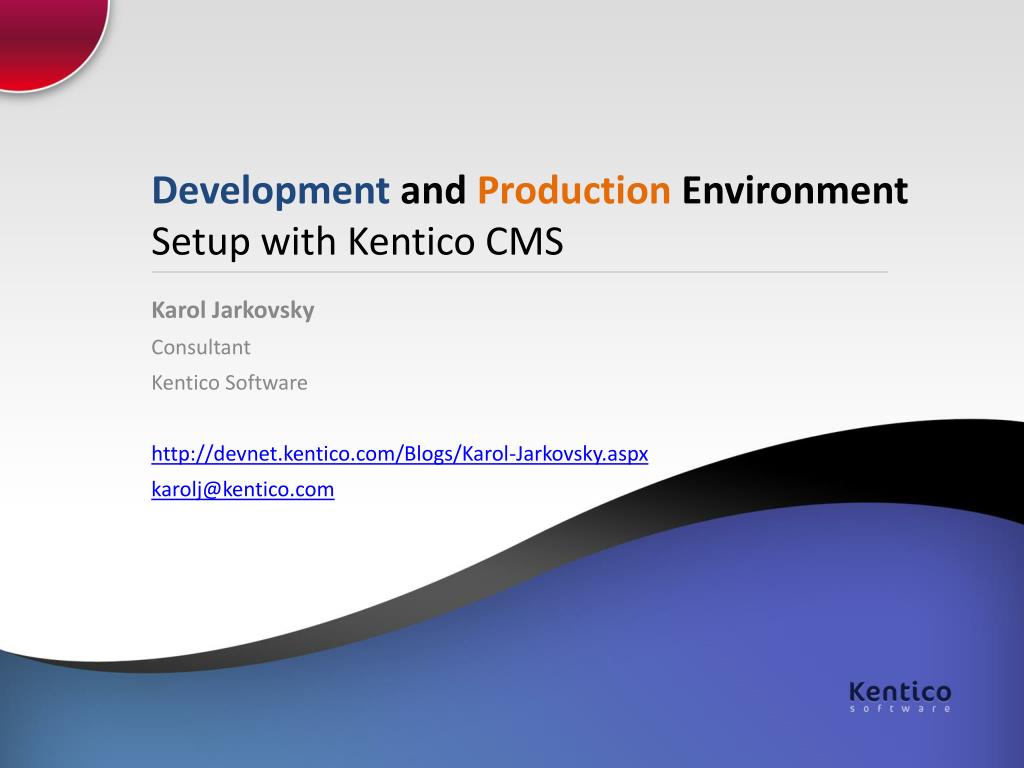This screenshot has width=1024, height=768.
Task: Click the "Consultant" job title text
Action: (x=201, y=347)
